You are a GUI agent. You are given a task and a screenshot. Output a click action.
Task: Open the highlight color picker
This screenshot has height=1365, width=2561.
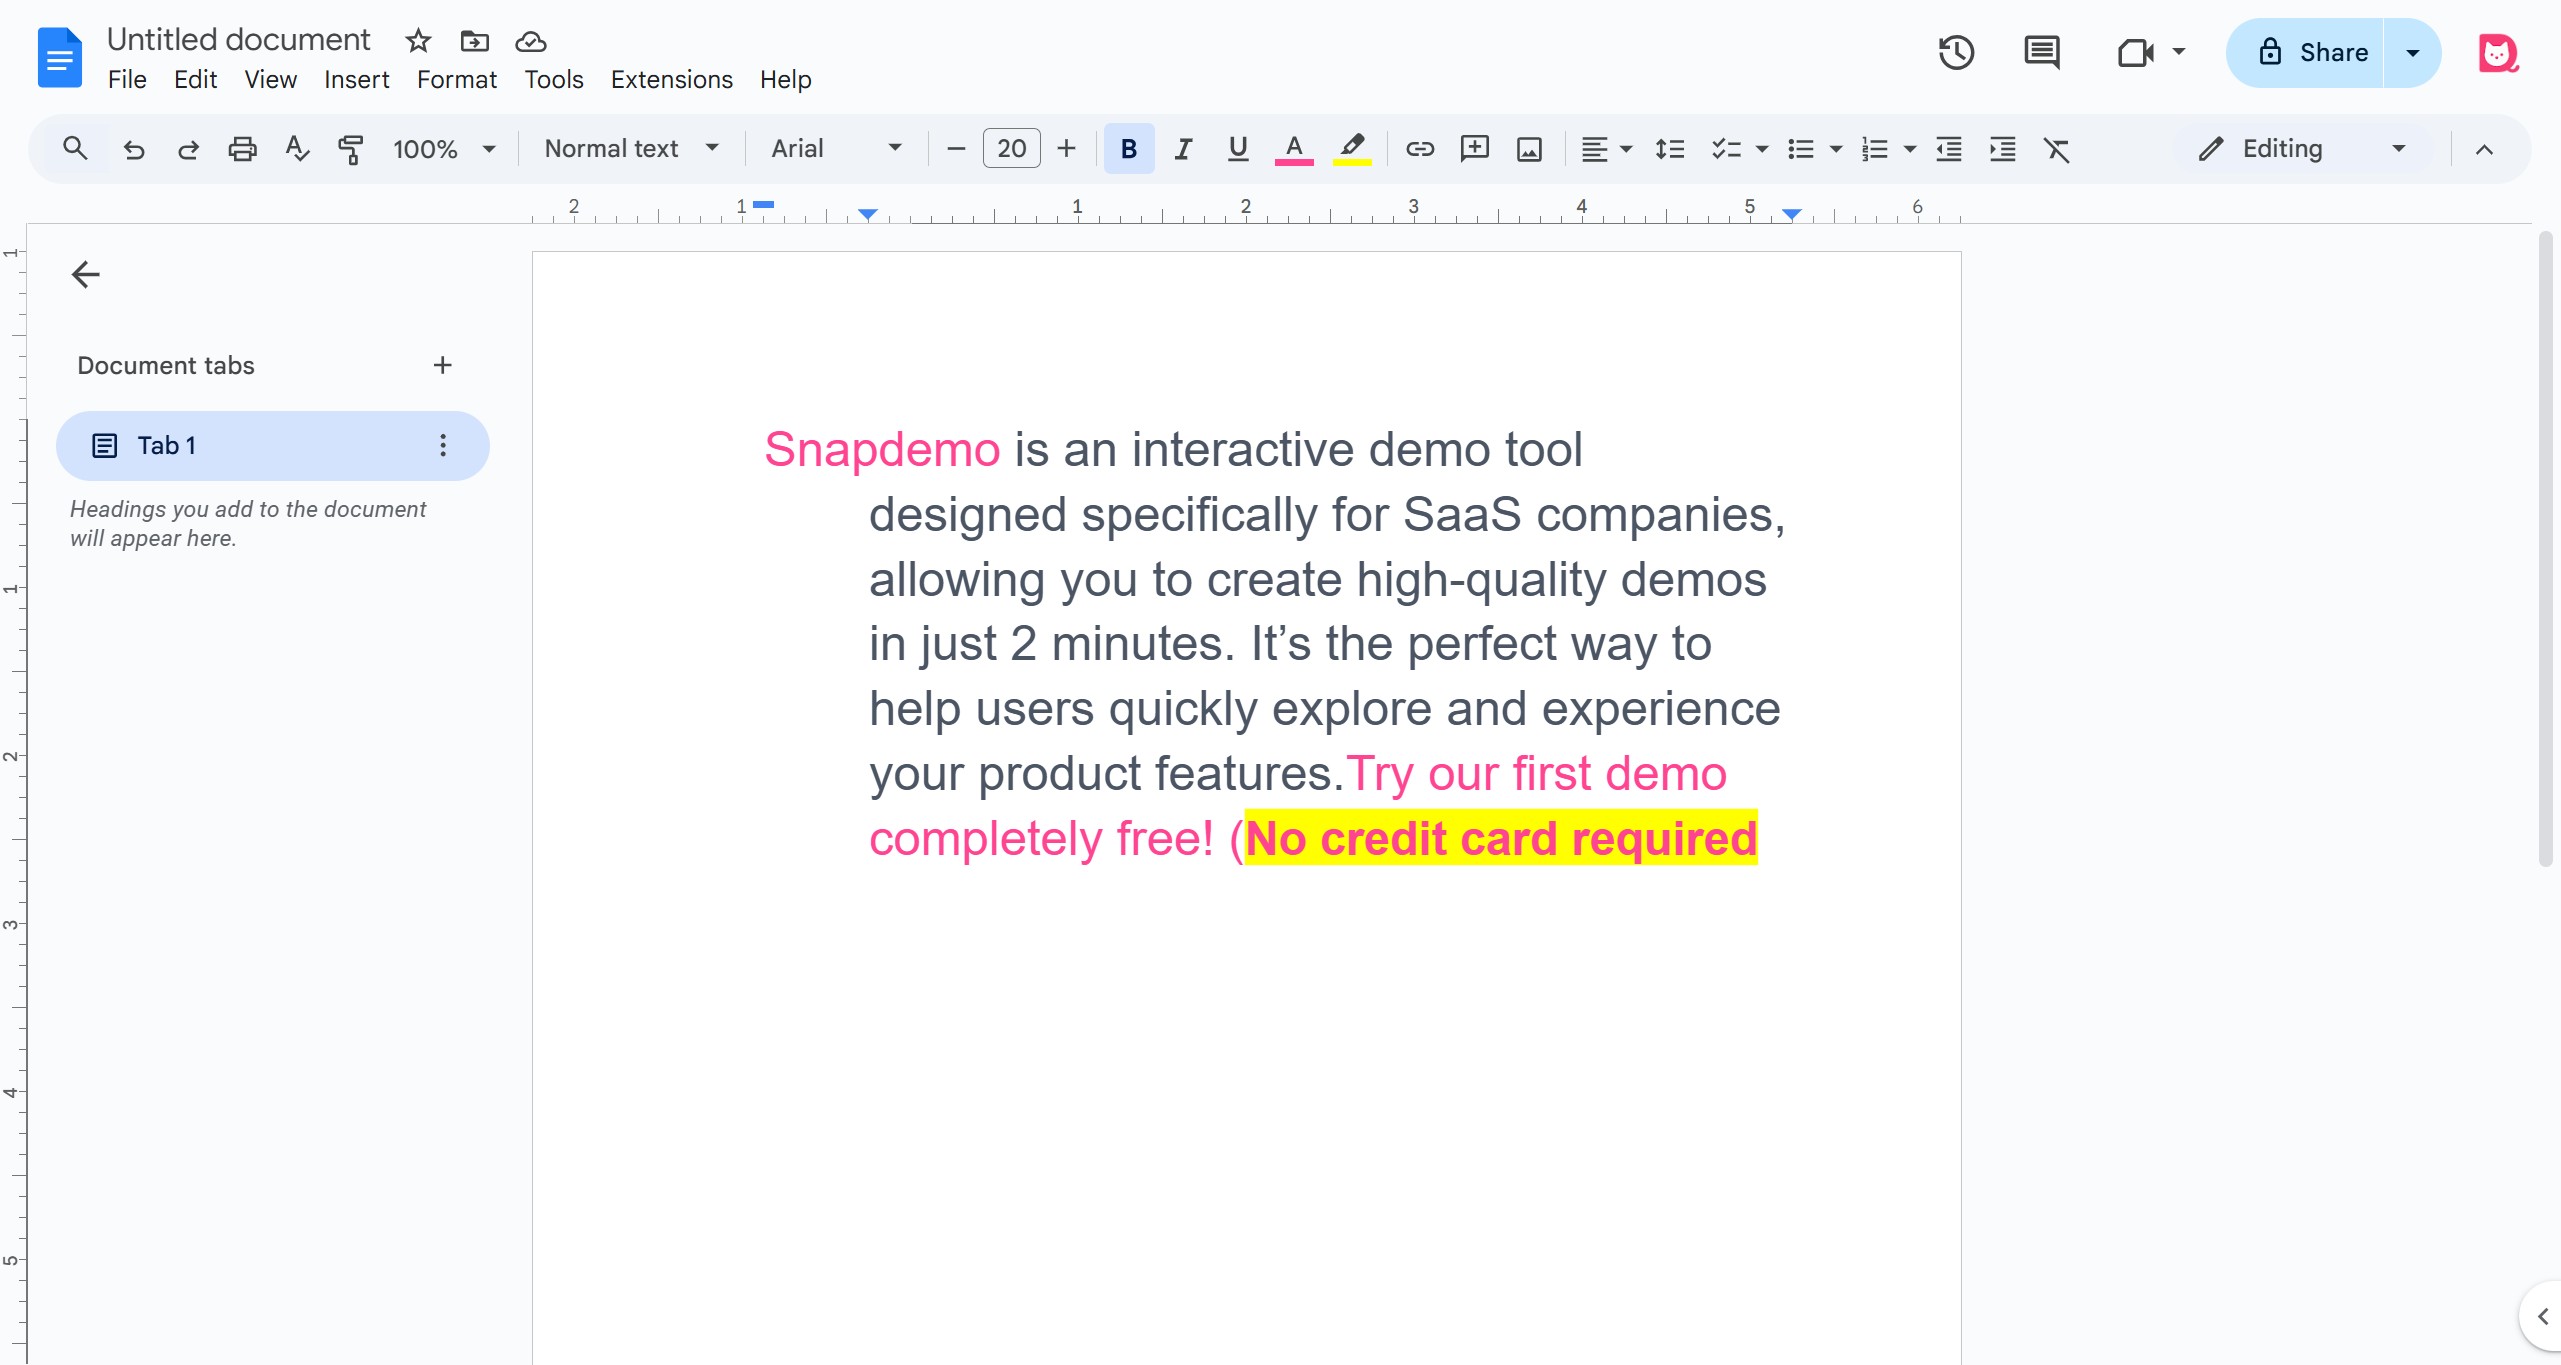1352,149
